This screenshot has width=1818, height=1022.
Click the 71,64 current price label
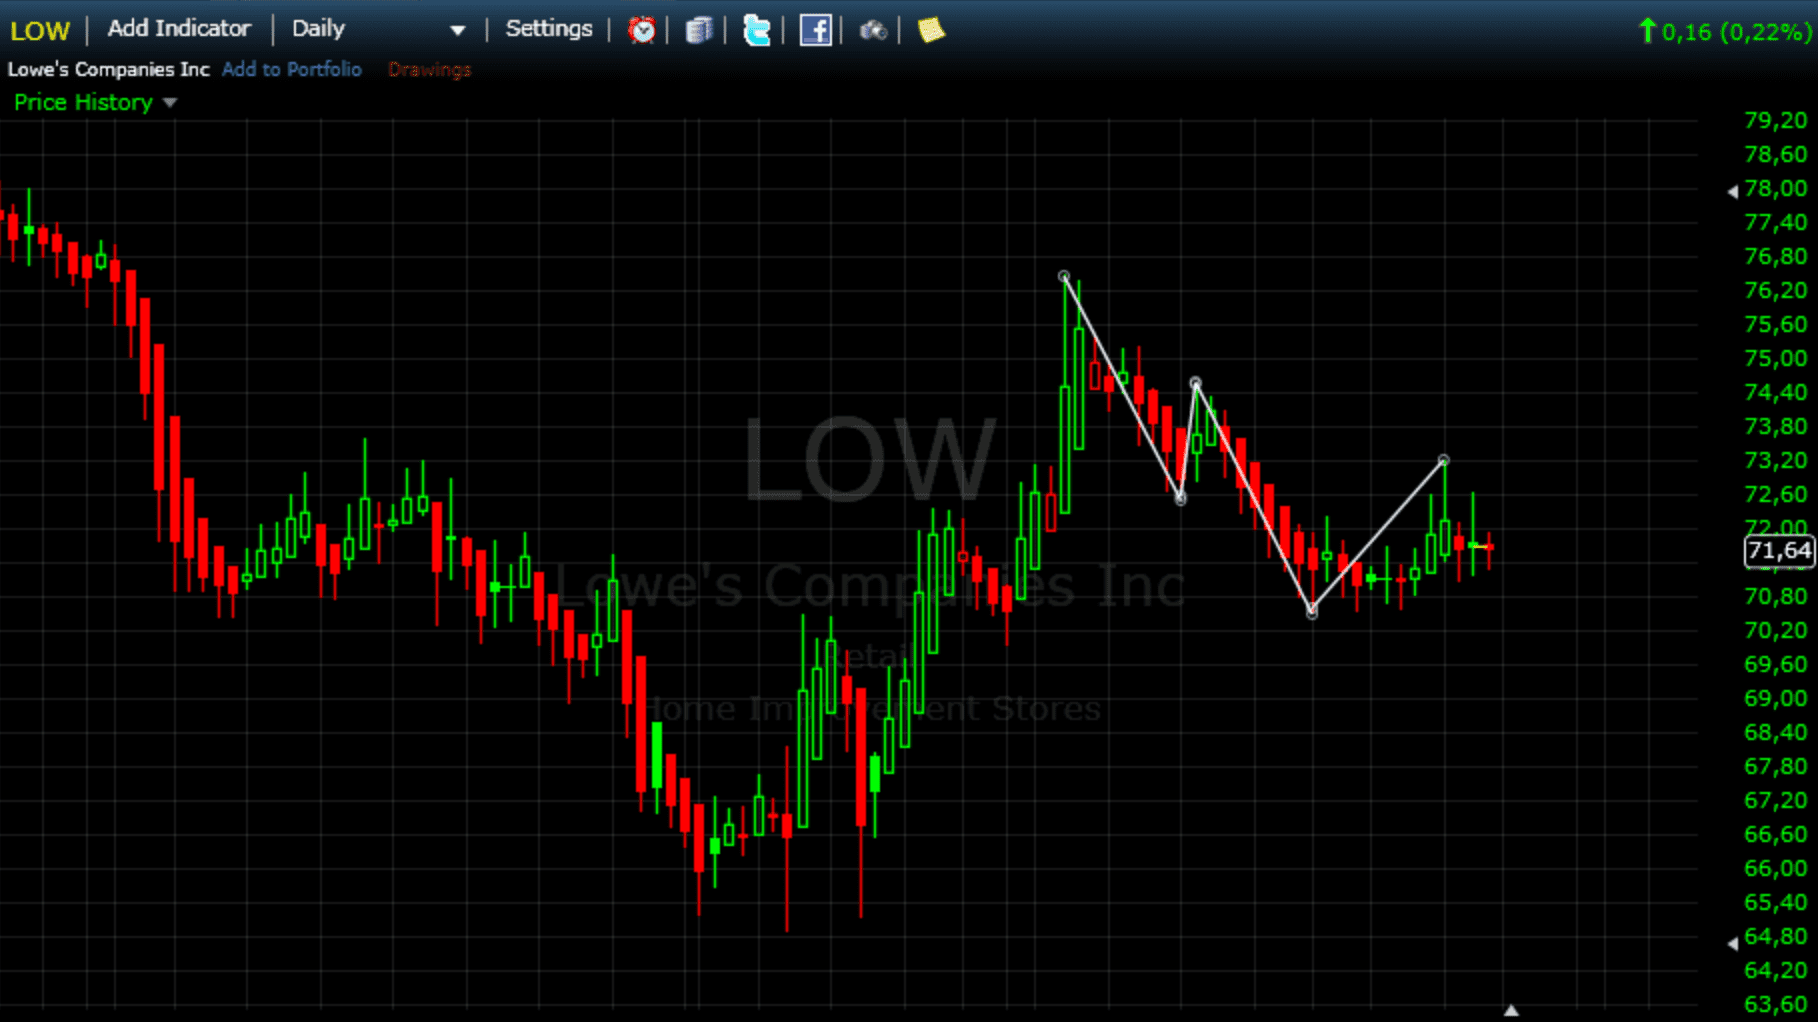tap(1779, 550)
